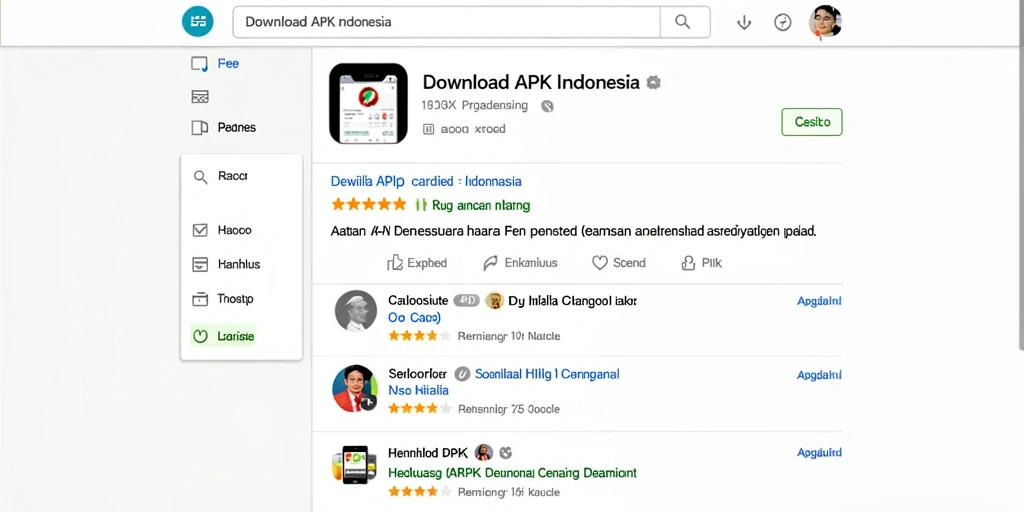Open the user profile avatar
Image resolution: width=1024 pixels, height=512 pixels.
coord(825,22)
